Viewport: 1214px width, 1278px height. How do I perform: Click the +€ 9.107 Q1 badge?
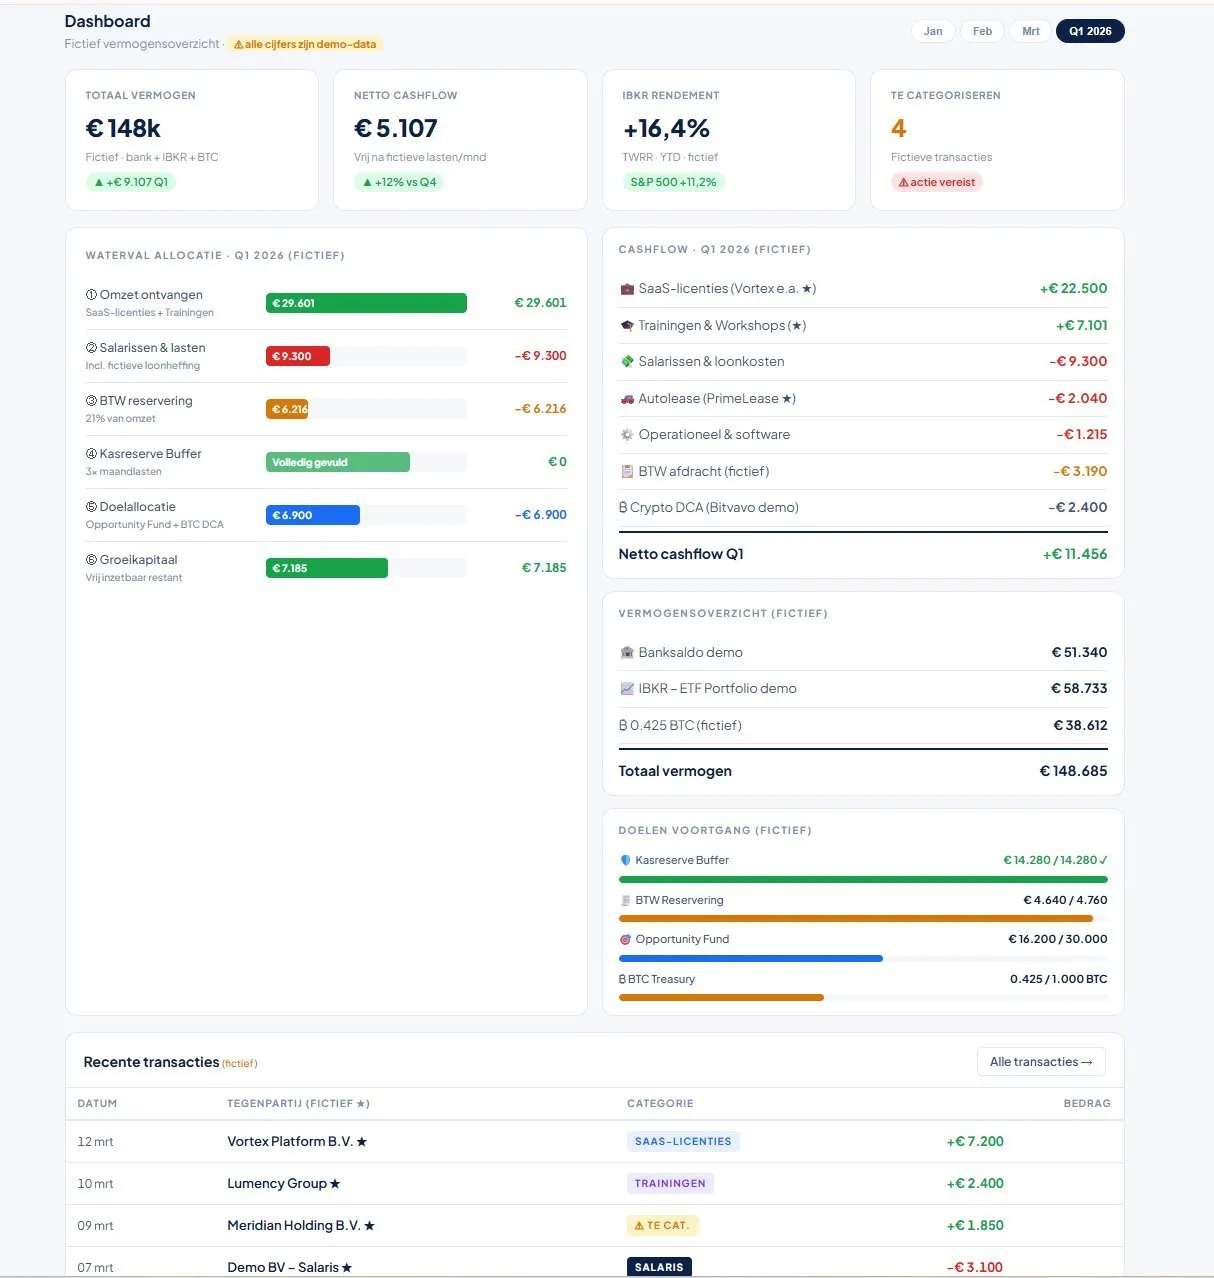131,182
